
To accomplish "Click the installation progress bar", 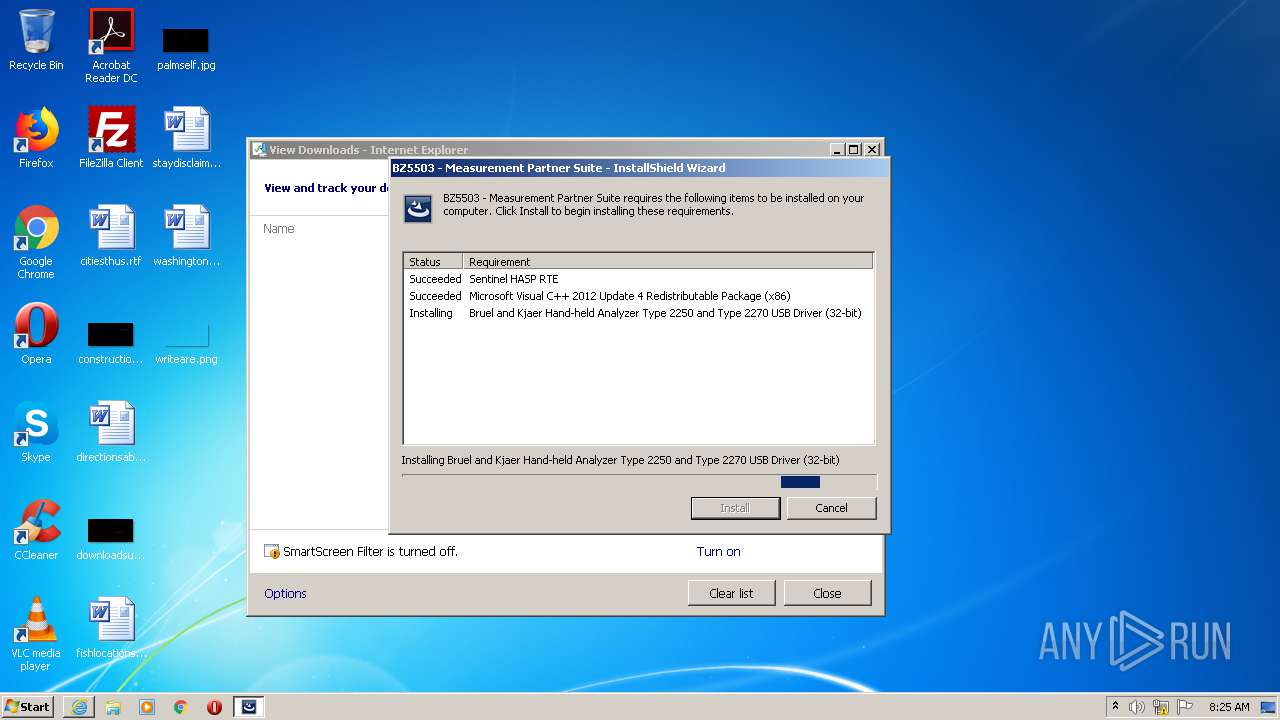I will pyautogui.click(x=639, y=482).
